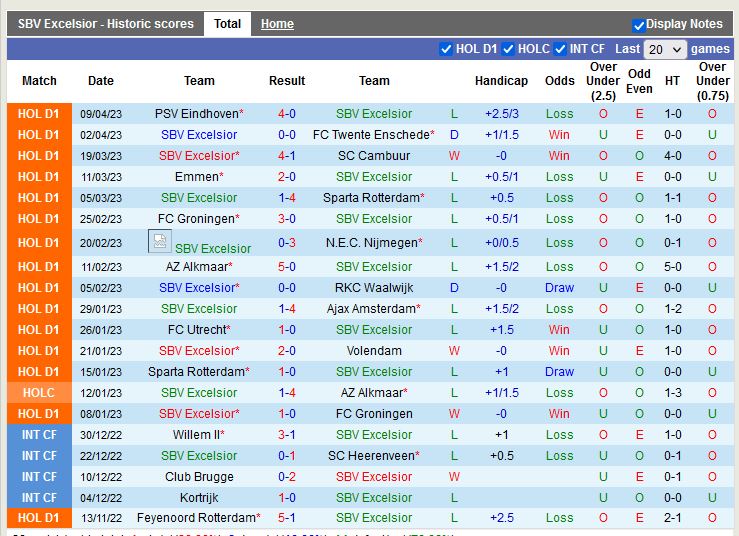Open FC Utrecht team link
The image size is (739, 536).
click(x=199, y=330)
